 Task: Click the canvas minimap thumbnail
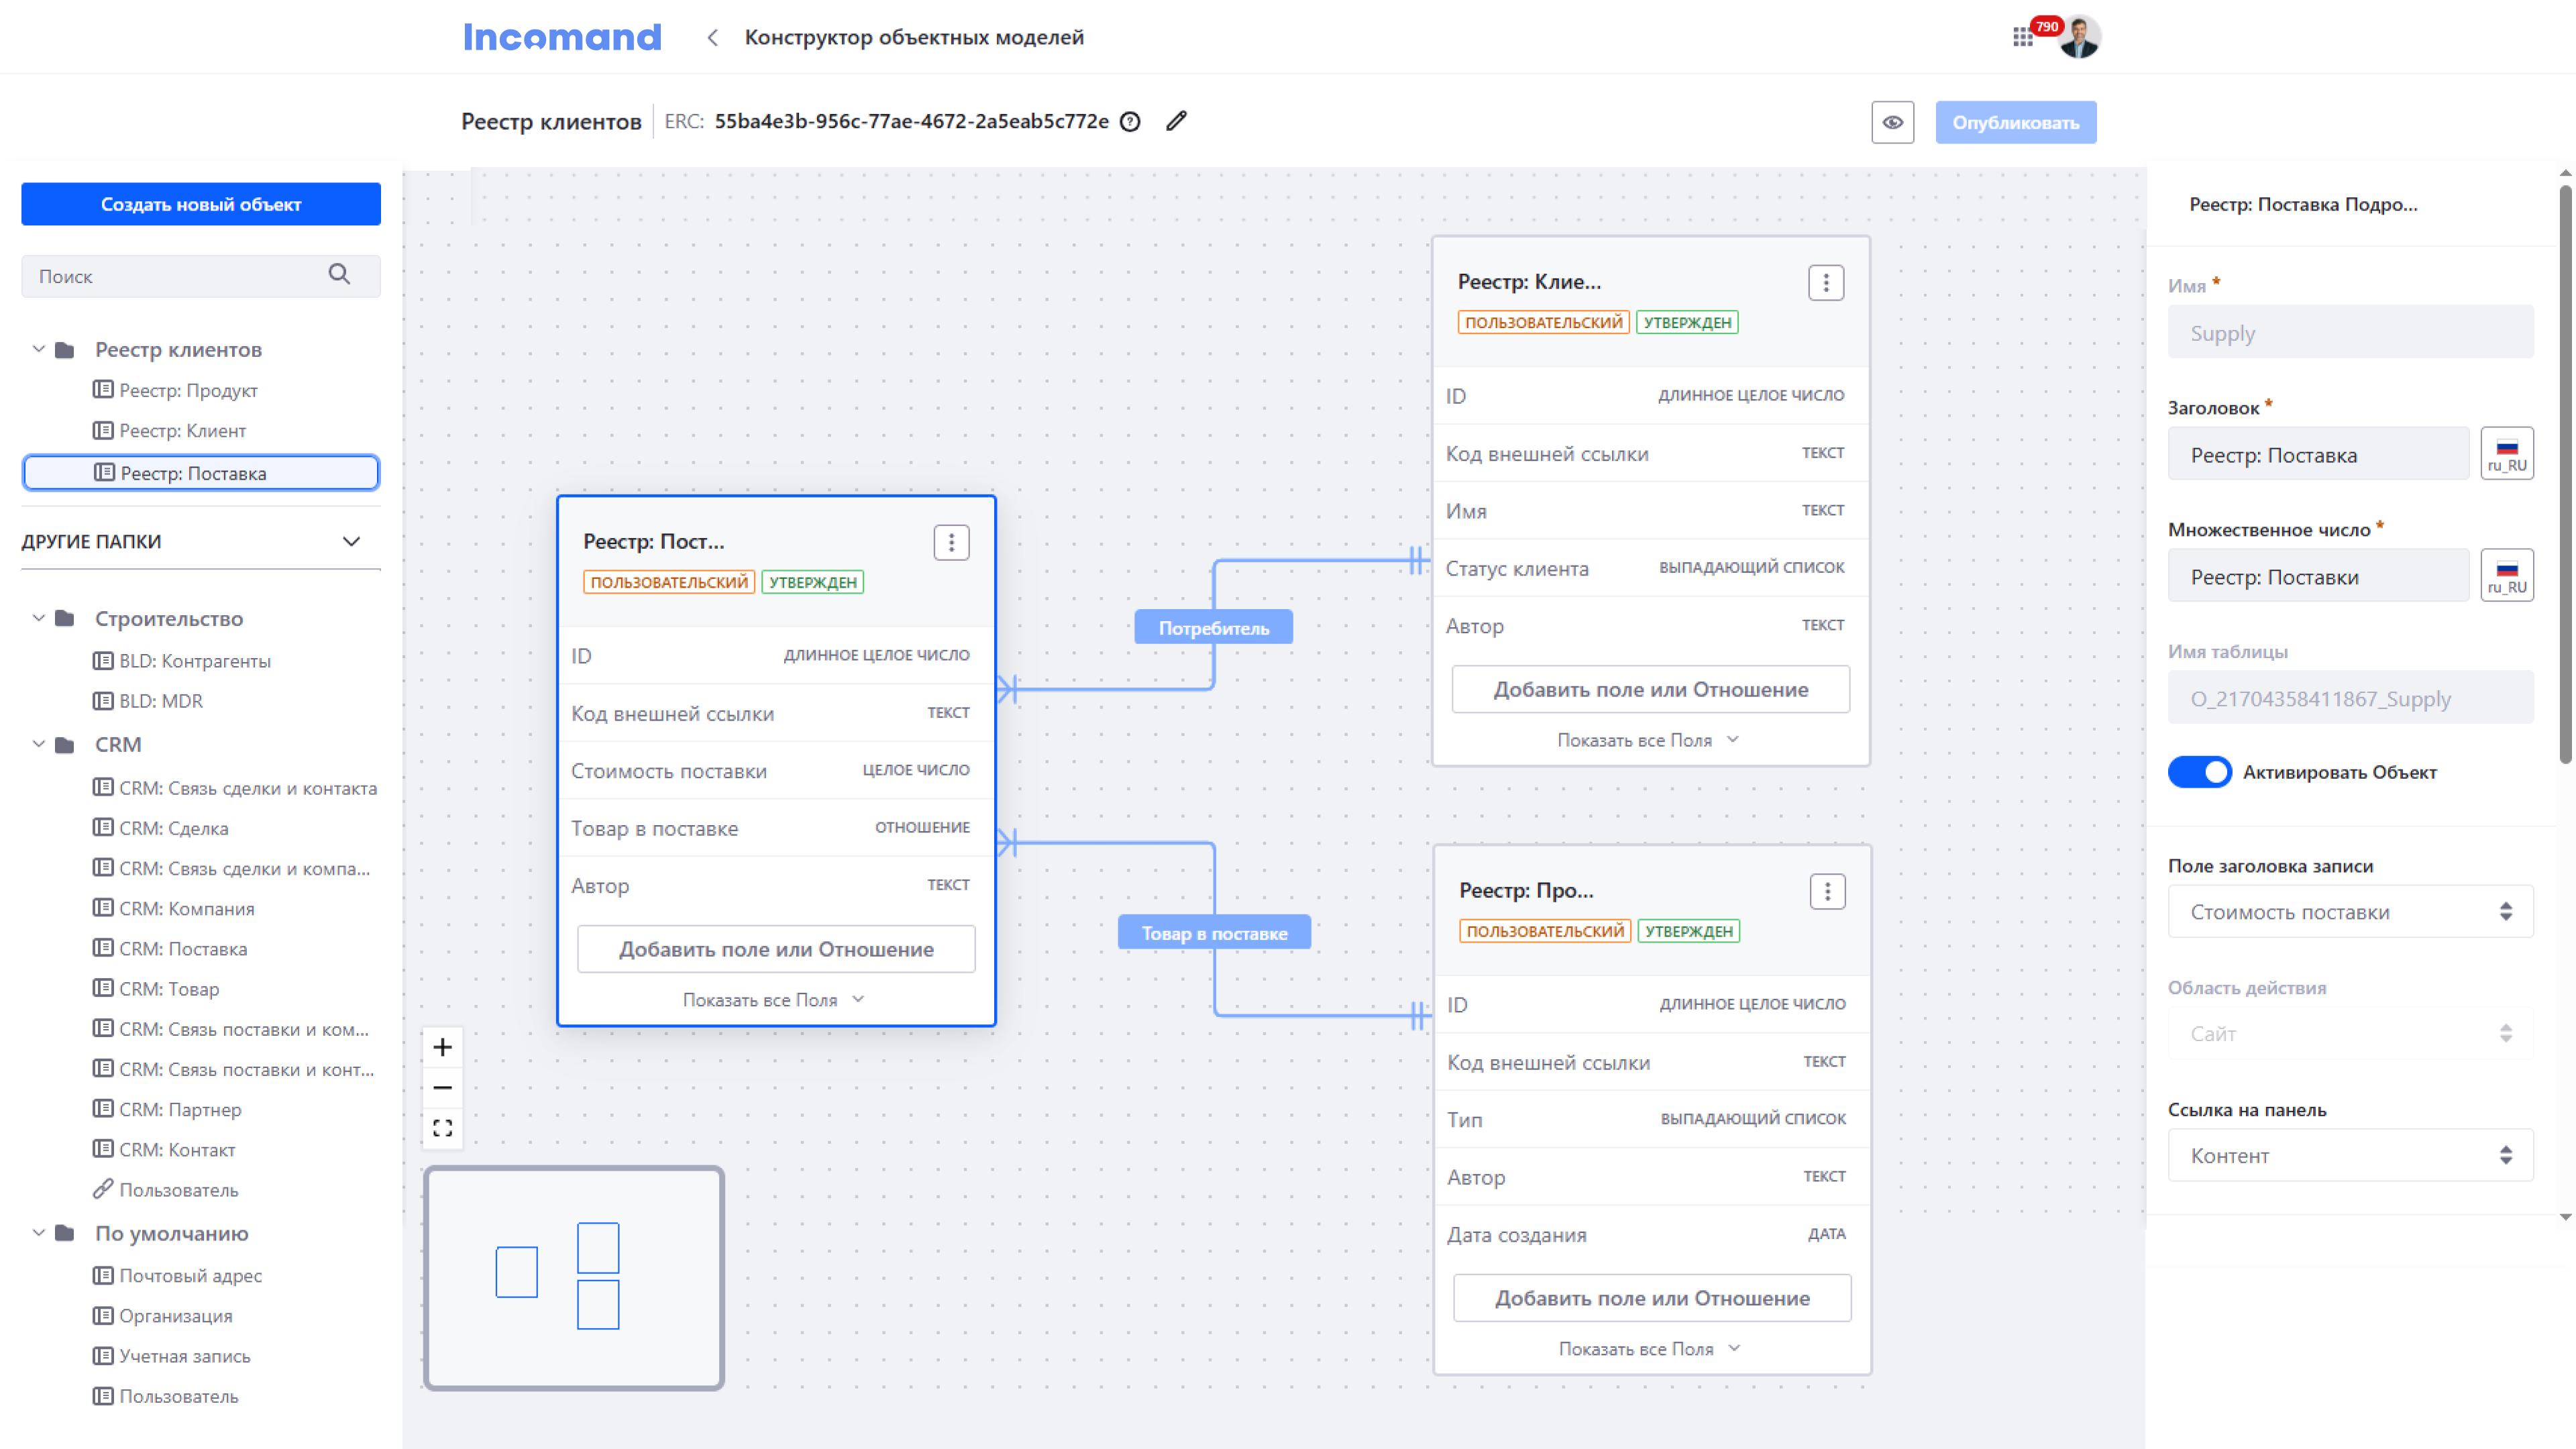(x=574, y=1277)
